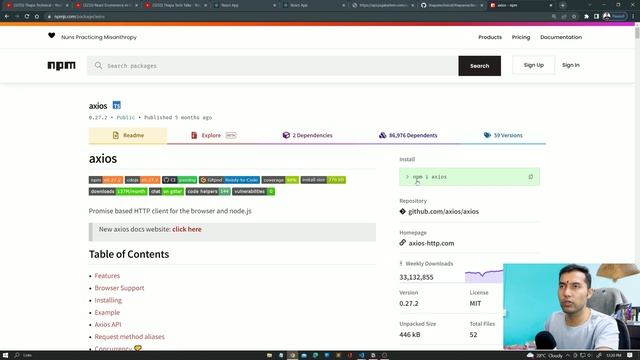This screenshot has width=640, height=360.
Task: Open a new browser tab
Action: click(x=562, y=5)
